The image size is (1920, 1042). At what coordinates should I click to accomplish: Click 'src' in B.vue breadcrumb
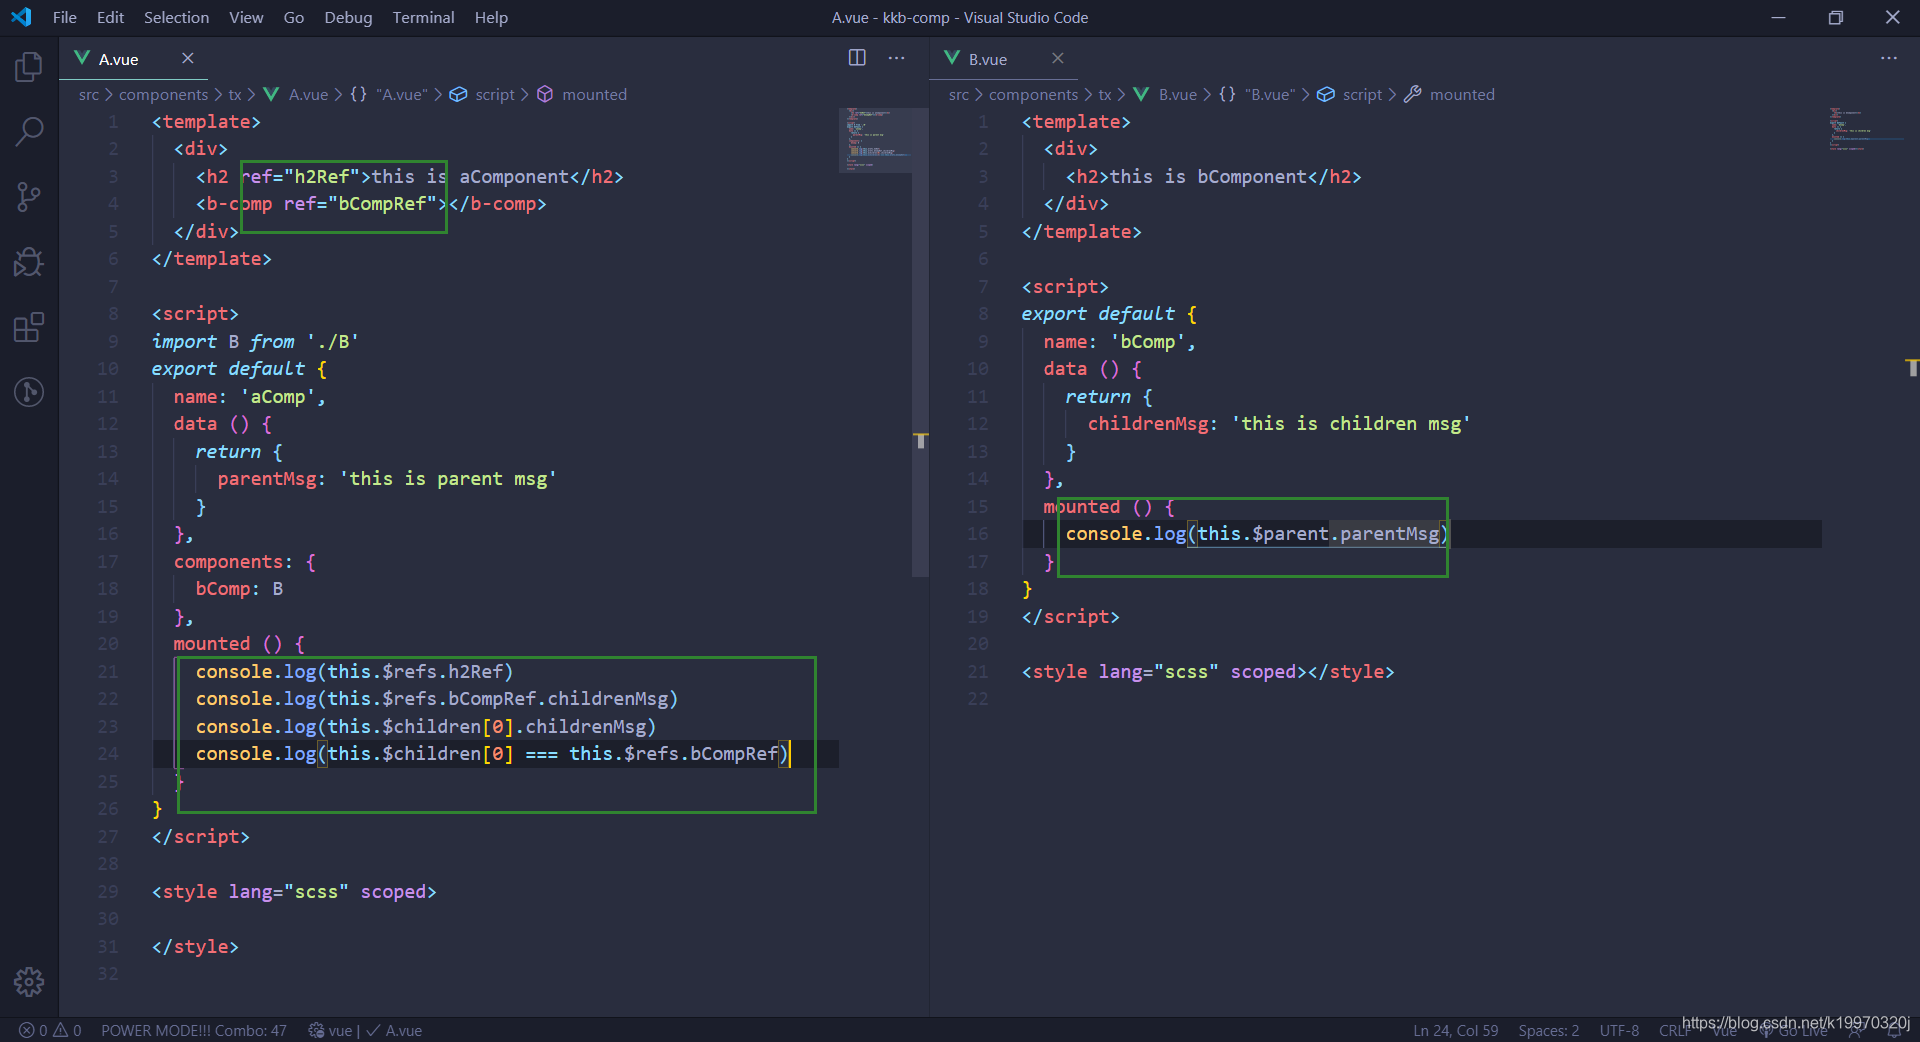959,94
